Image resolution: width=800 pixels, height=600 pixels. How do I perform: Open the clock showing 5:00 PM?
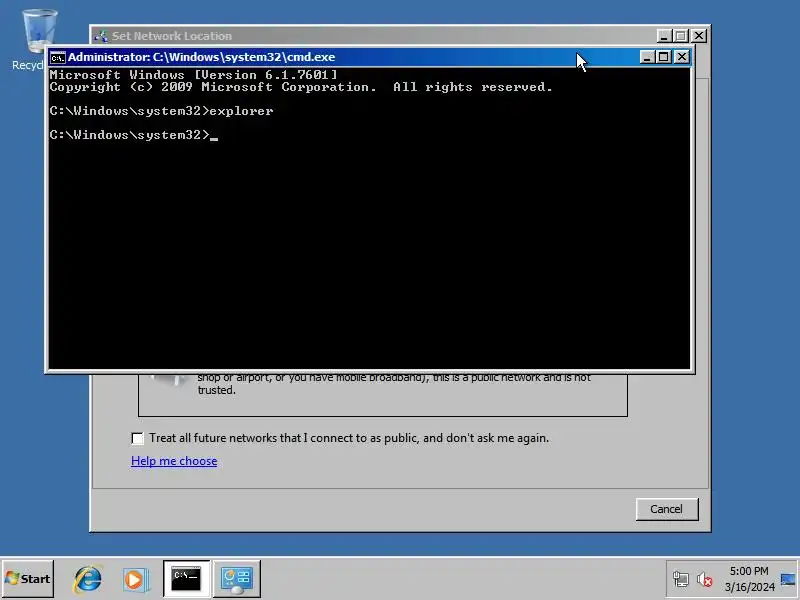click(749, 579)
